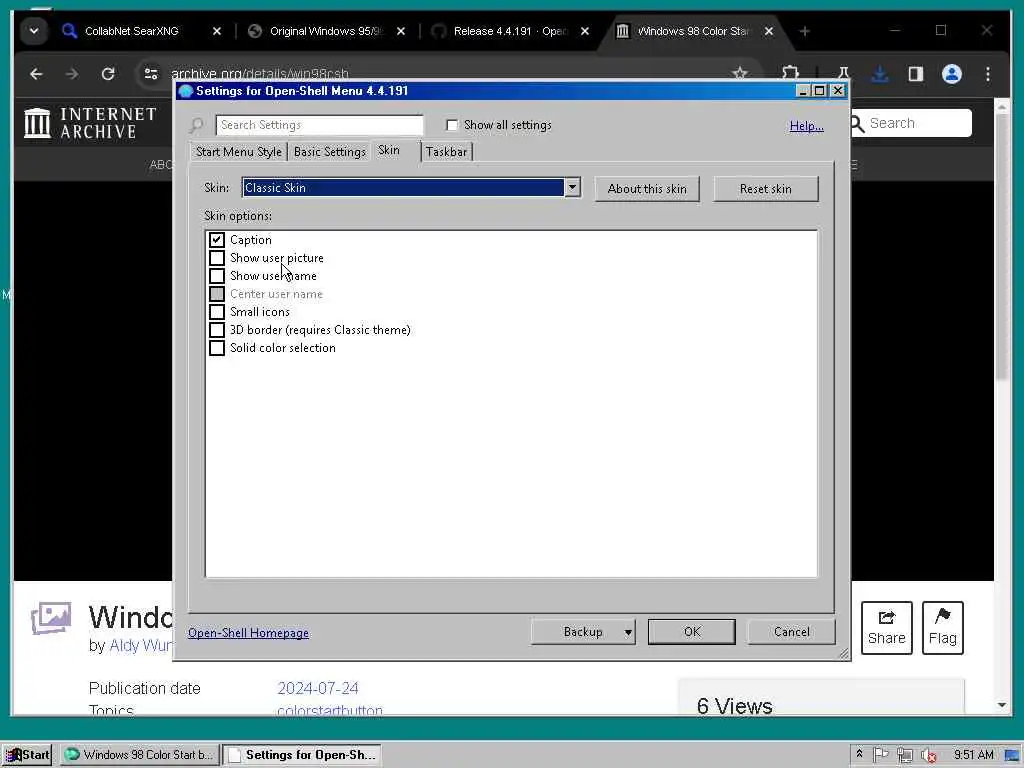1024x768 pixels.
Task: Expand system tray hidden icons arrow
Action: pos(859,754)
